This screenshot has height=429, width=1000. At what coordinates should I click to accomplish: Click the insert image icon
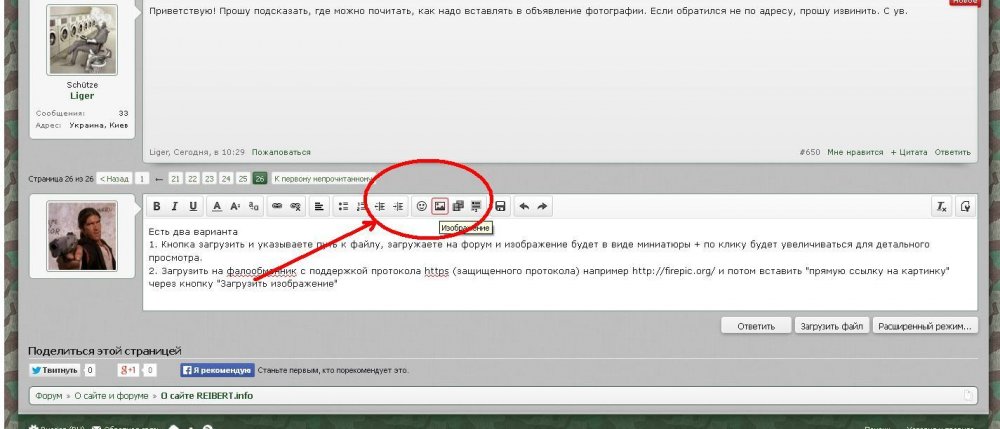pyautogui.click(x=439, y=206)
